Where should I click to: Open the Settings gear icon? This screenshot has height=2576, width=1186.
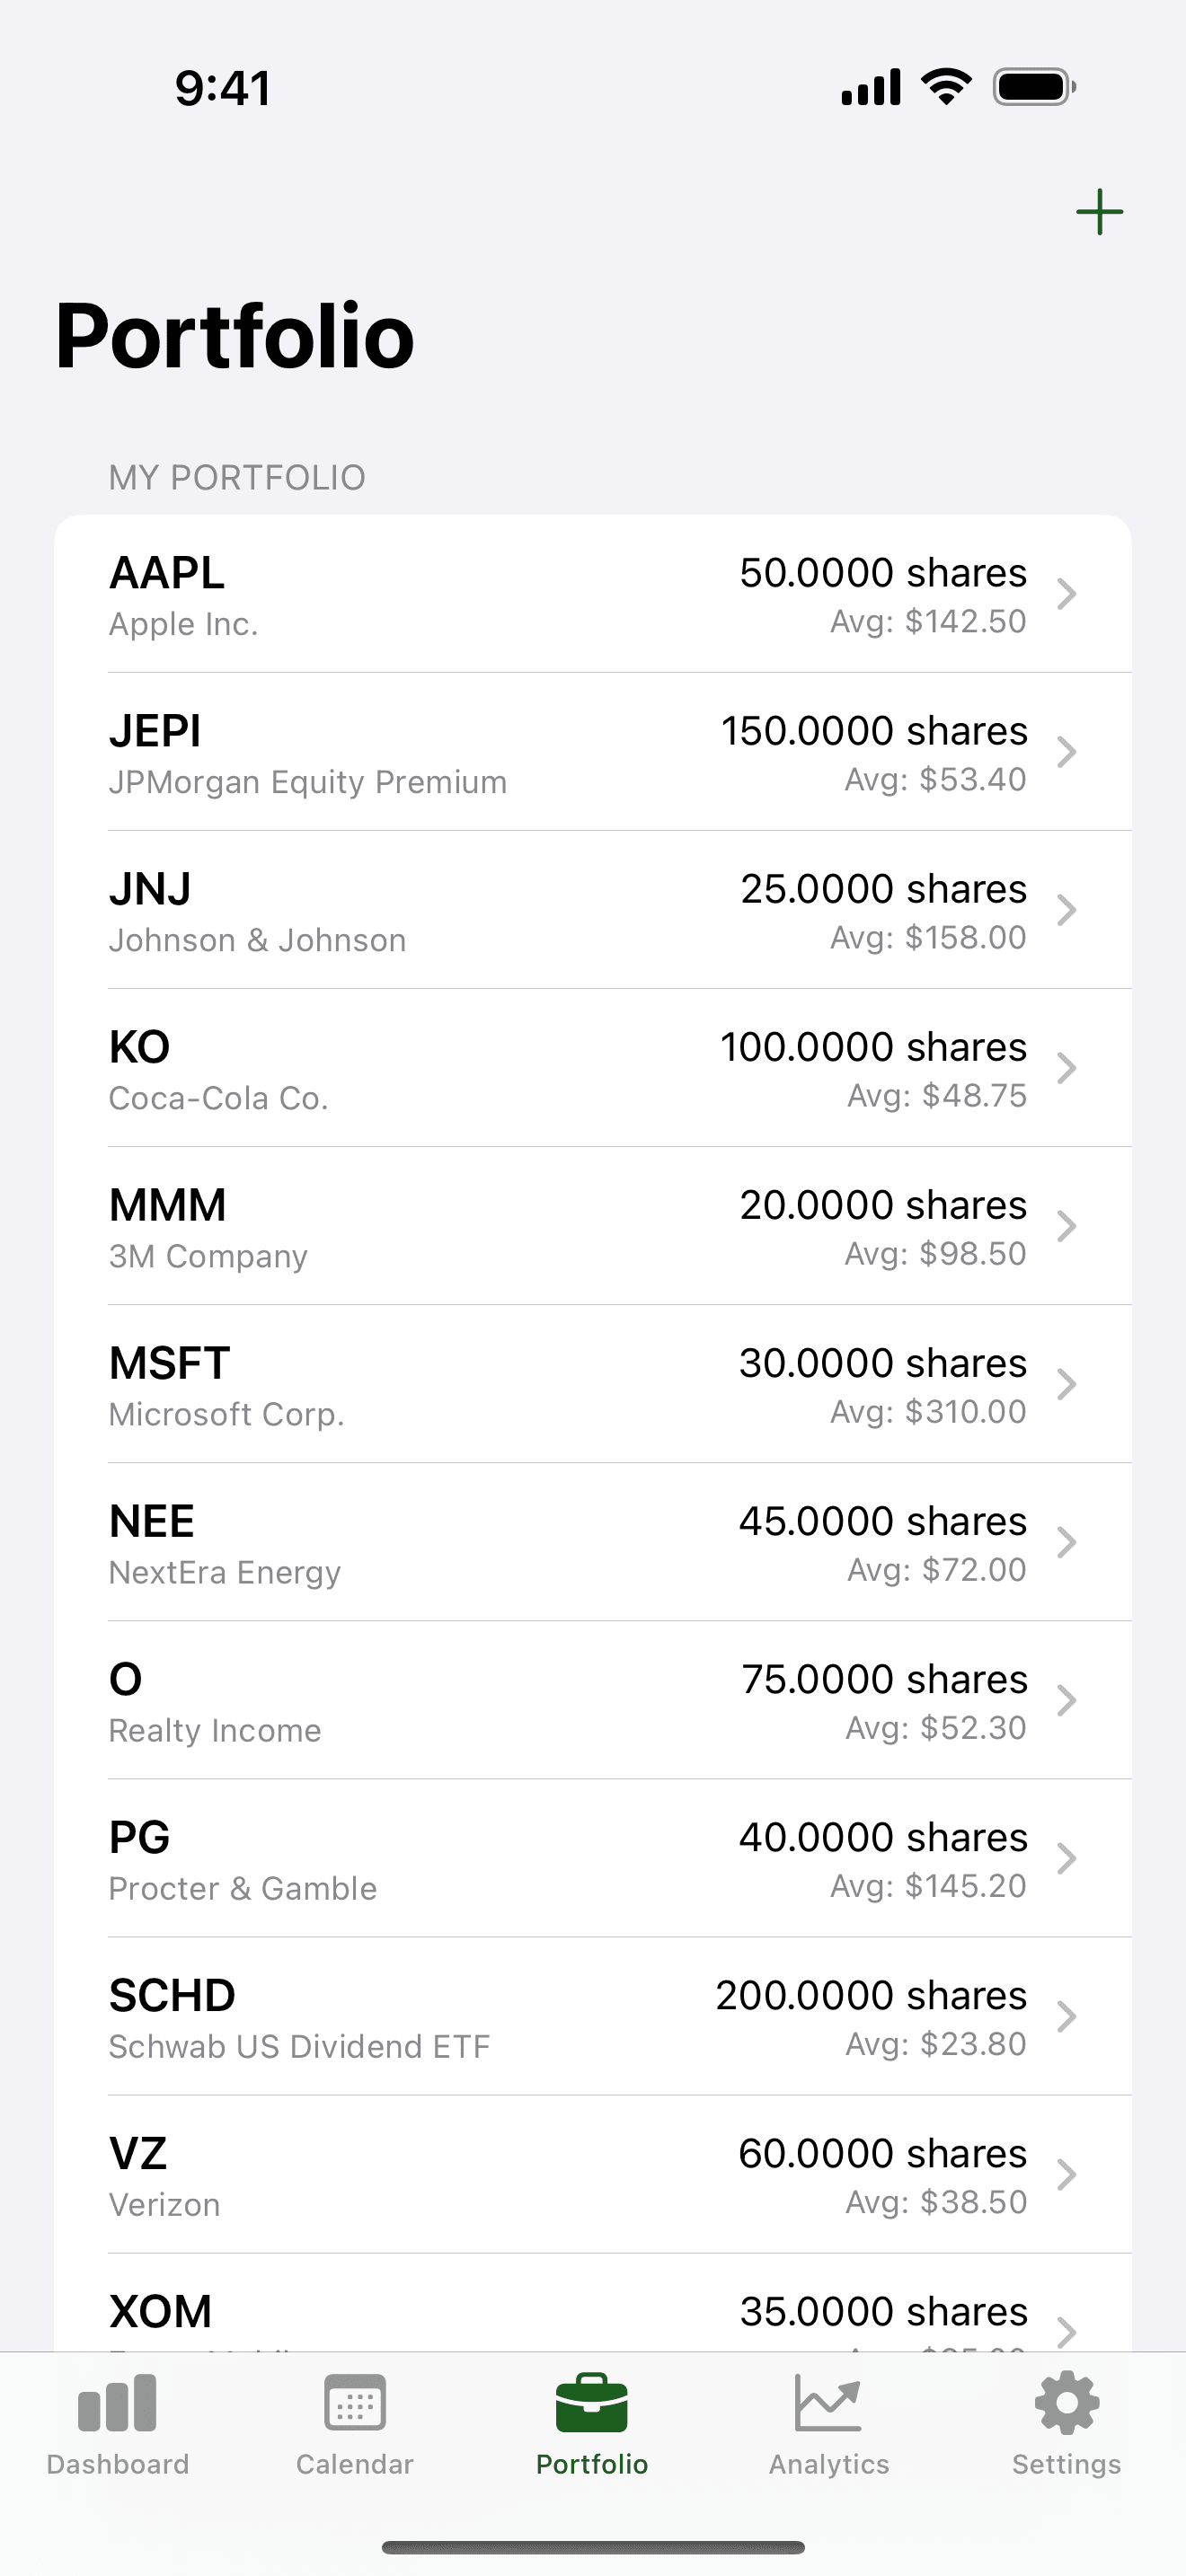1066,2403
